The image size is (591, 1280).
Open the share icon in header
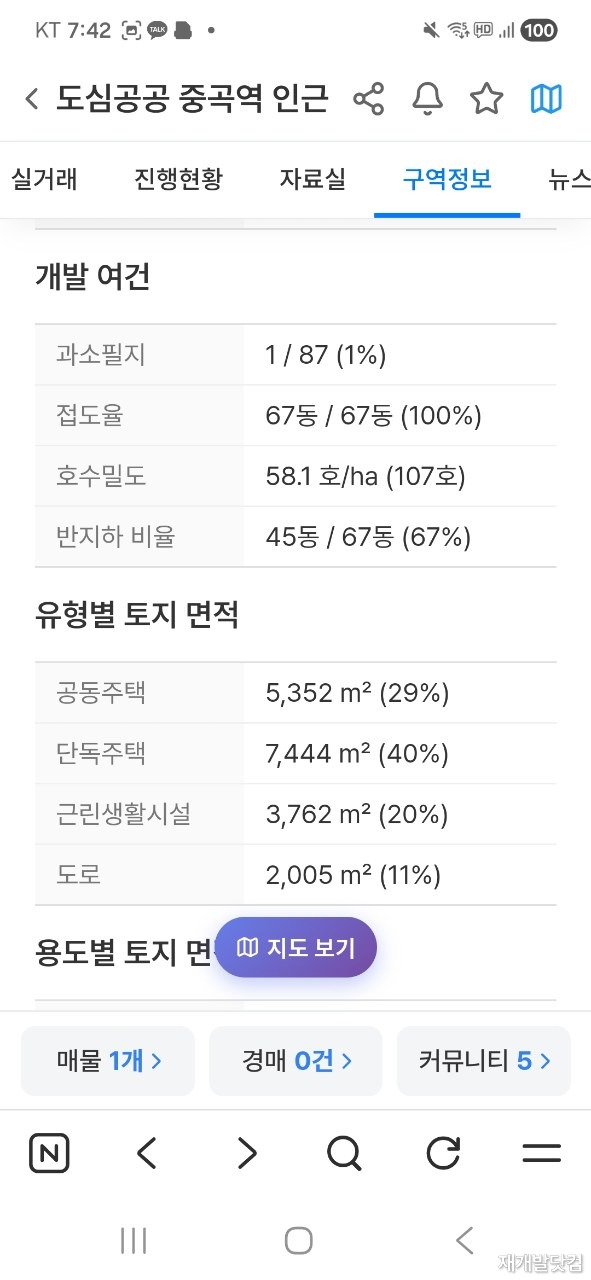tap(369, 99)
